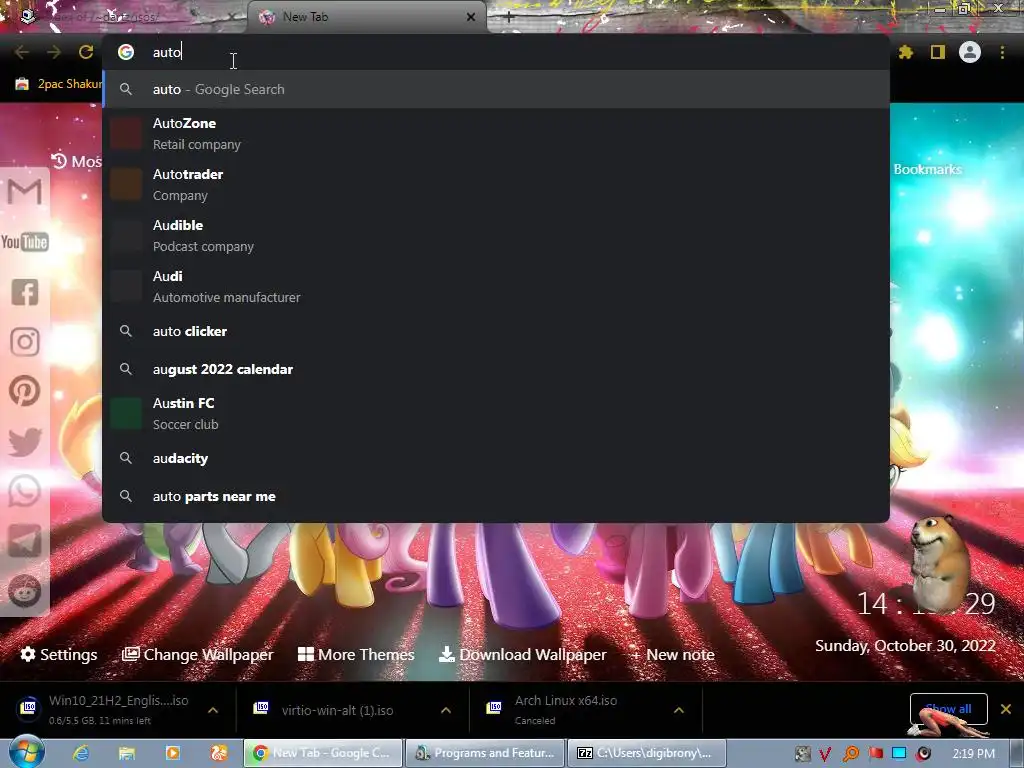Image resolution: width=1024 pixels, height=768 pixels.
Task: Open a new tab with plus button
Action: click(509, 18)
